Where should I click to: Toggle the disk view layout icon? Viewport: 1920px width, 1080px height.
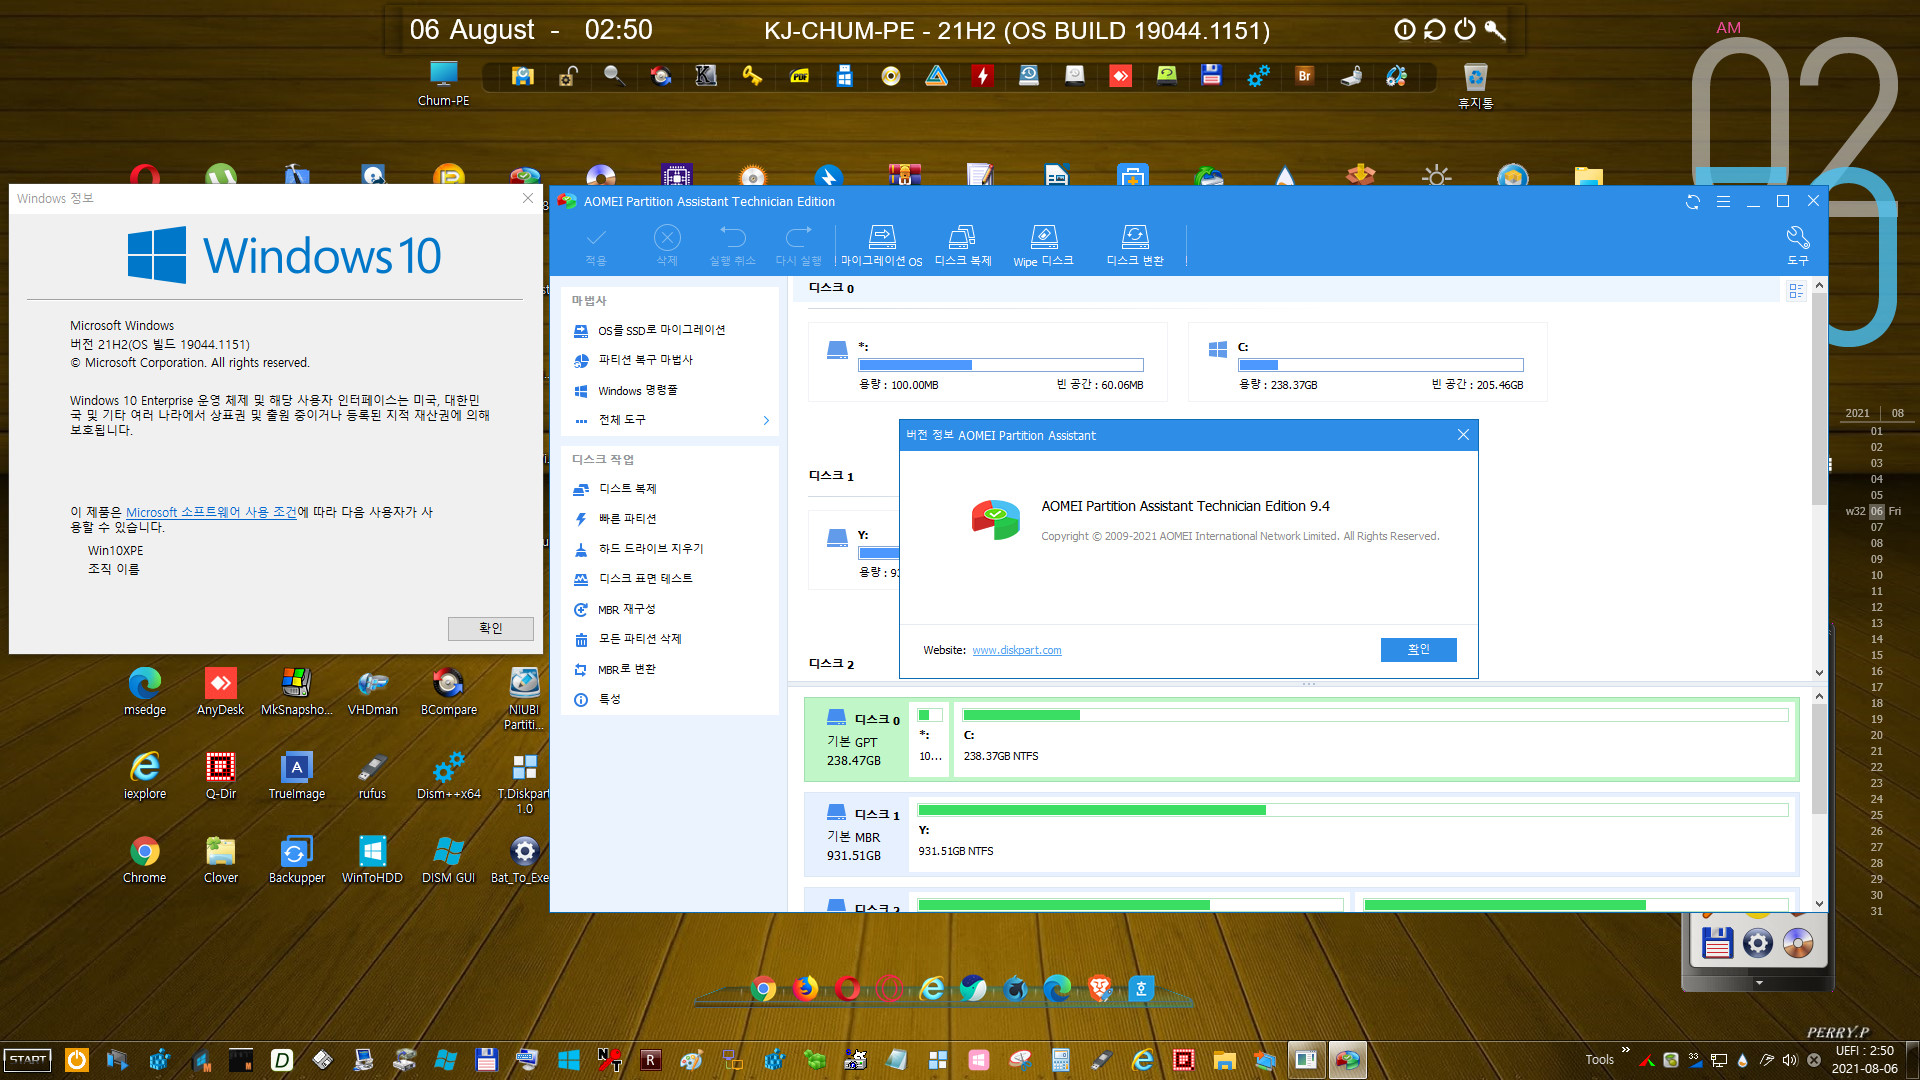pyautogui.click(x=1796, y=291)
